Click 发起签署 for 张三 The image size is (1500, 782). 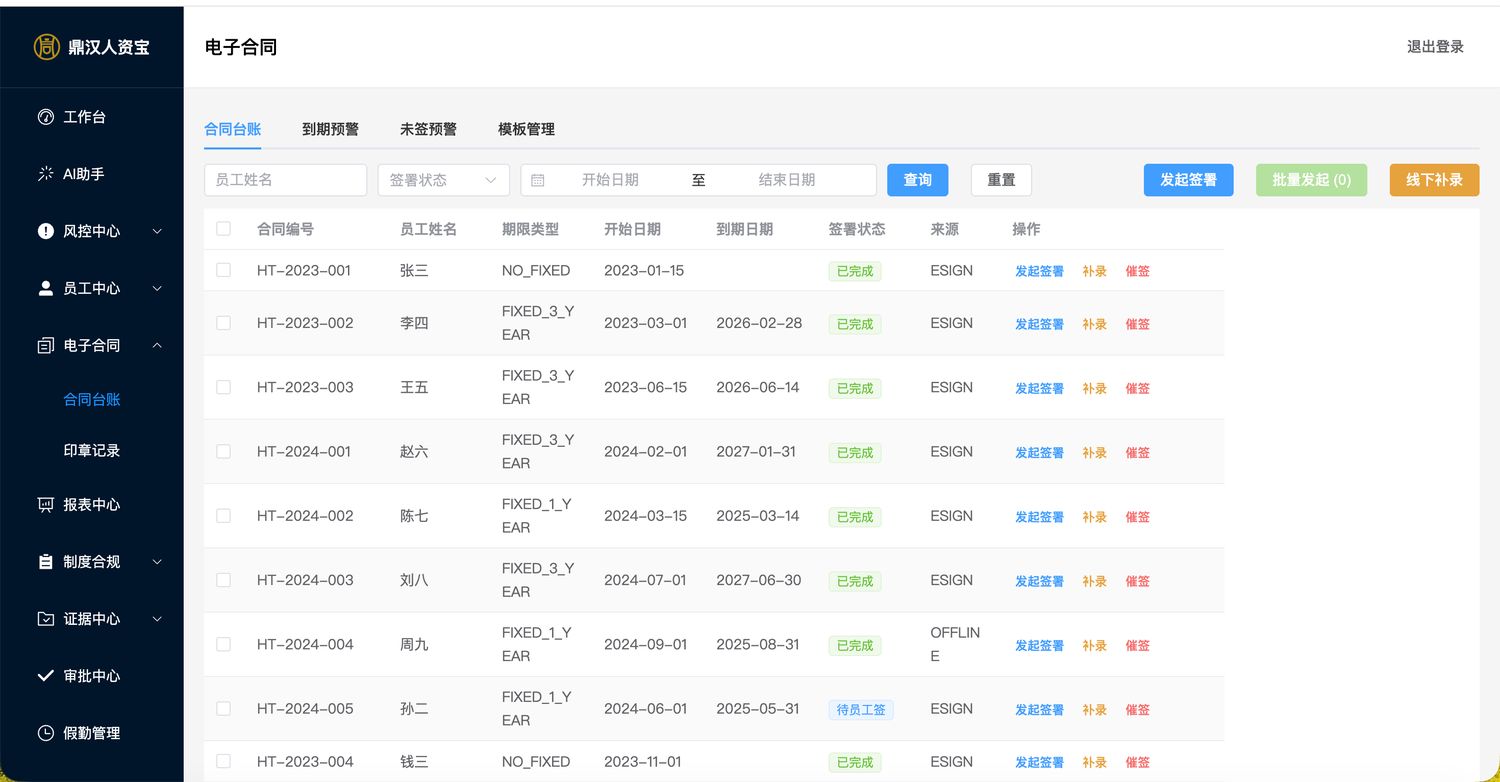(x=1039, y=271)
